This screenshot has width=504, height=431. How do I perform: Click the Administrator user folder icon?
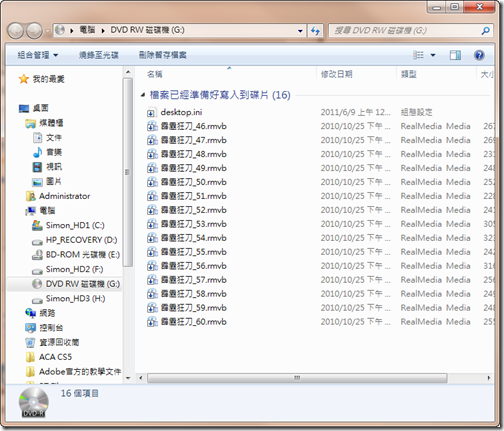coord(31,196)
